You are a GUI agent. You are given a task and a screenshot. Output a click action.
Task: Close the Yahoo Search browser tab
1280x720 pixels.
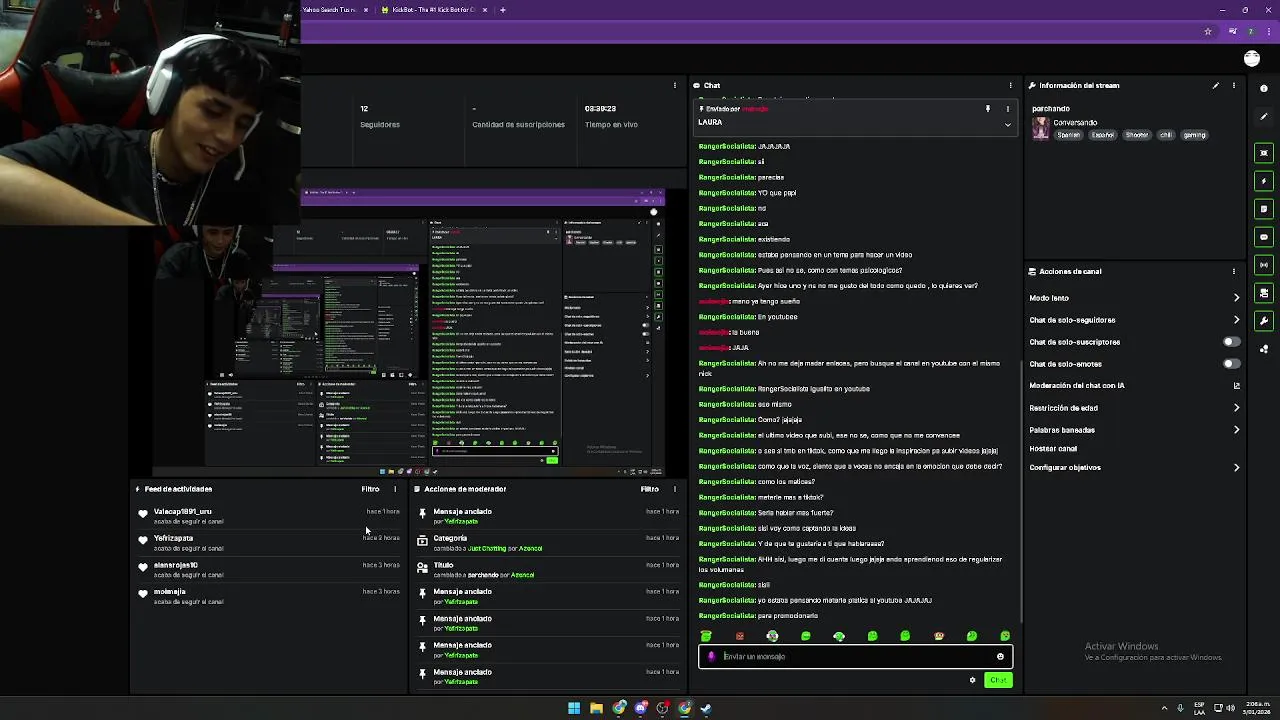(x=366, y=10)
